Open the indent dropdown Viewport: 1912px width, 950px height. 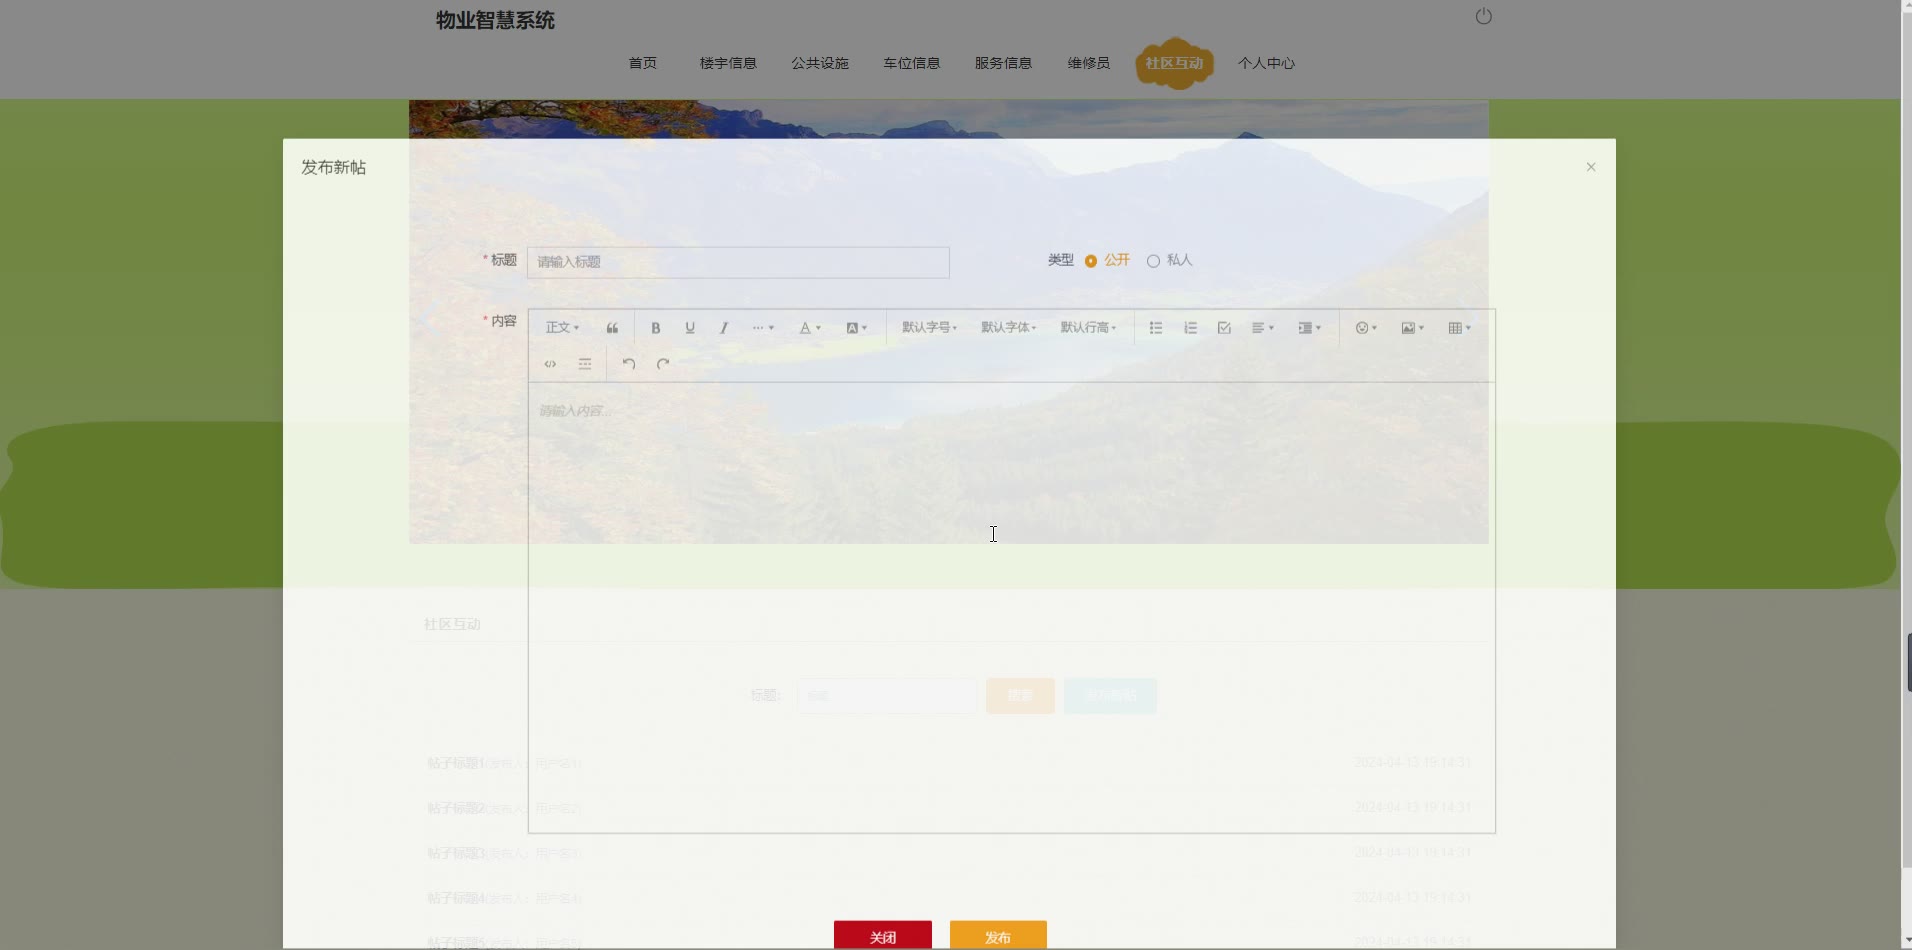(1310, 328)
